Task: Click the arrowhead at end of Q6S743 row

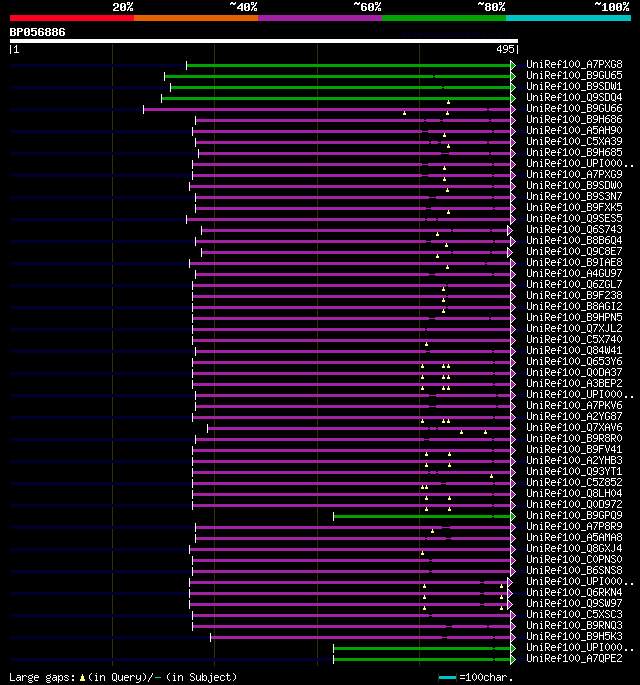Action: pos(510,230)
